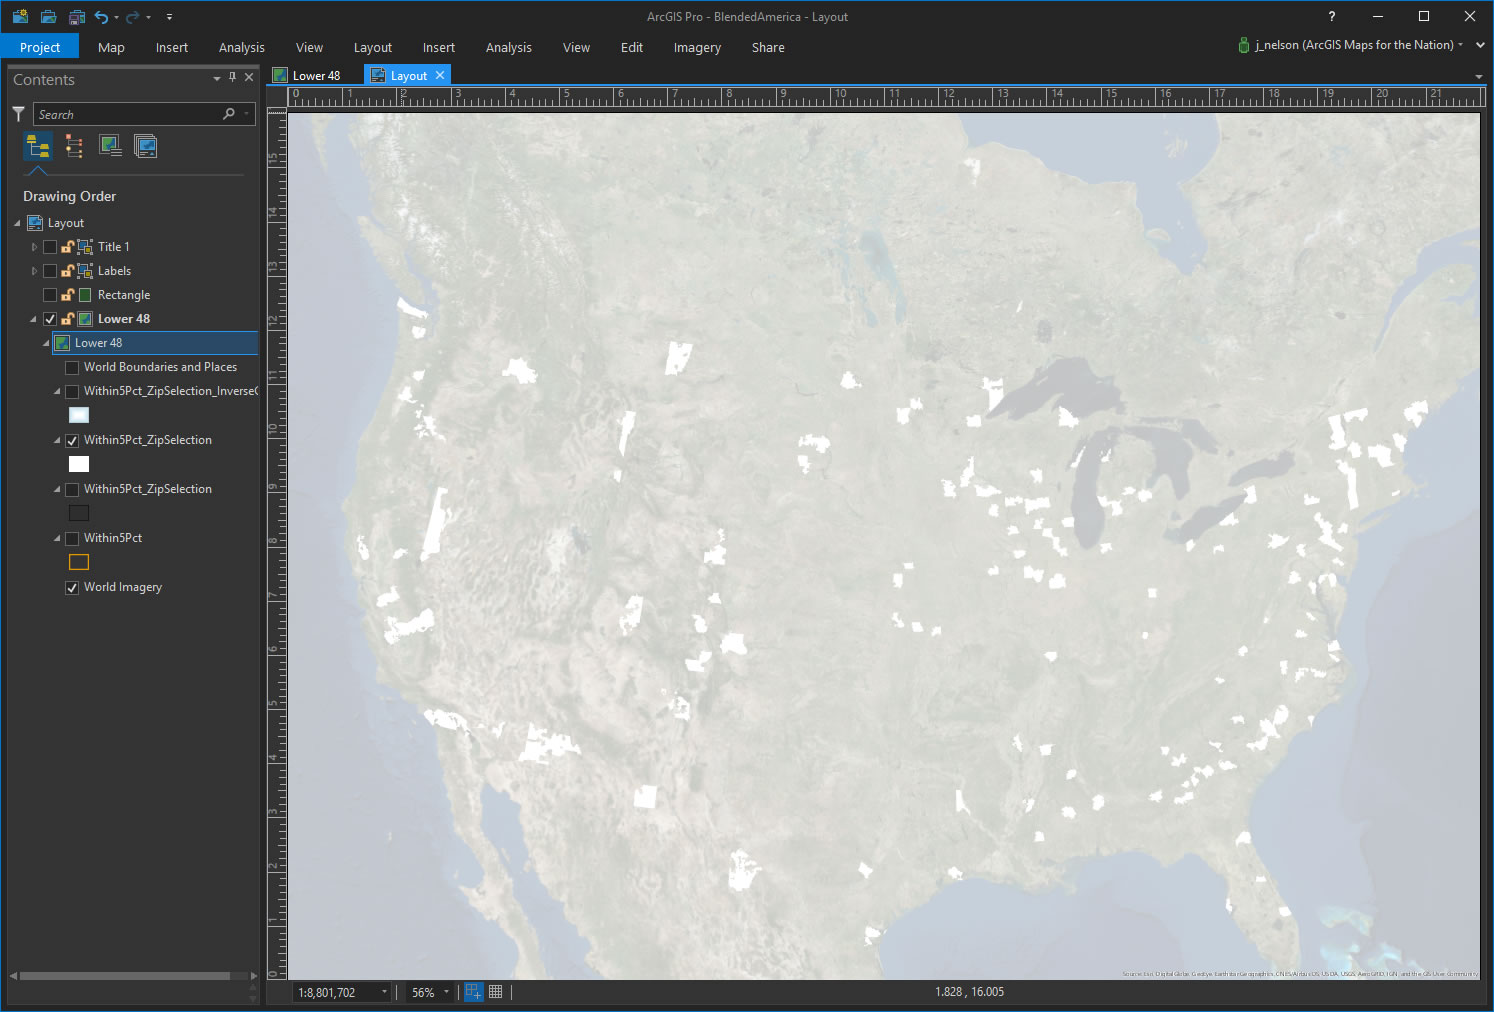Enable the Title 1 visibility checkbox
This screenshot has width=1494, height=1012.
click(50, 247)
